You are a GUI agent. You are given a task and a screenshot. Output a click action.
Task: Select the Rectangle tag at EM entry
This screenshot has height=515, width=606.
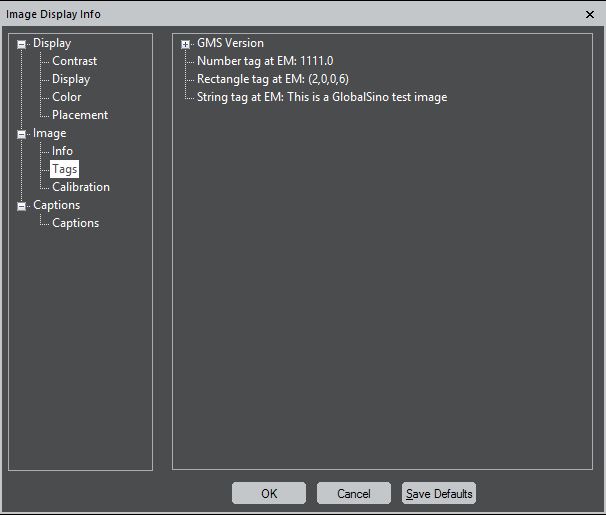[272, 79]
